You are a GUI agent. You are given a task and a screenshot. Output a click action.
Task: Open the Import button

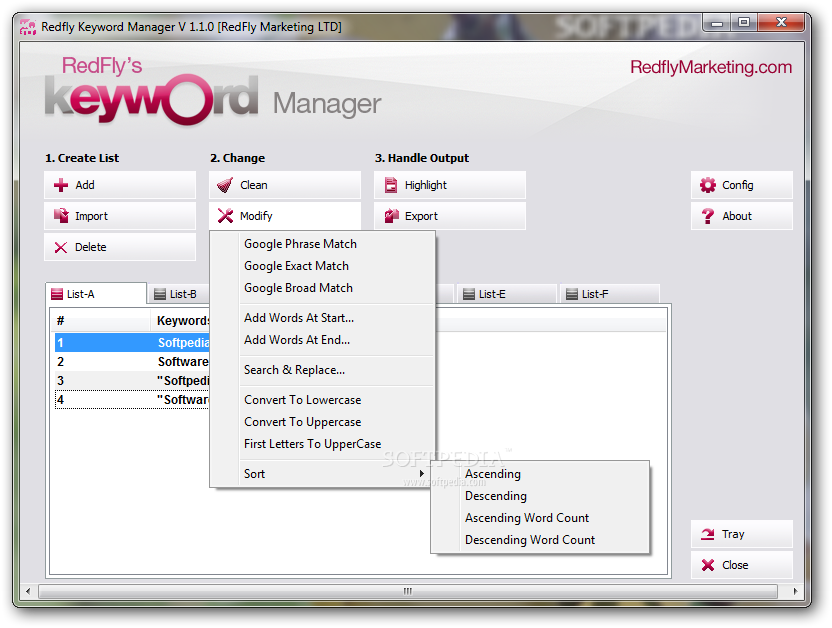pos(120,216)
